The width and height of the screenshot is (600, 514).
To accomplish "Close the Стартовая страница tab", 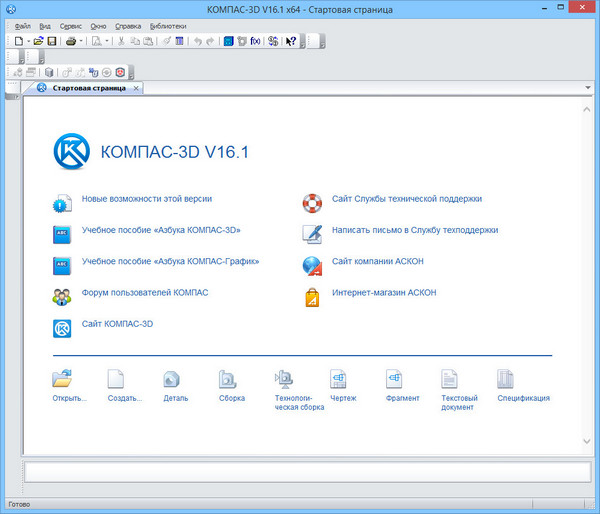I will click(137, 88).
